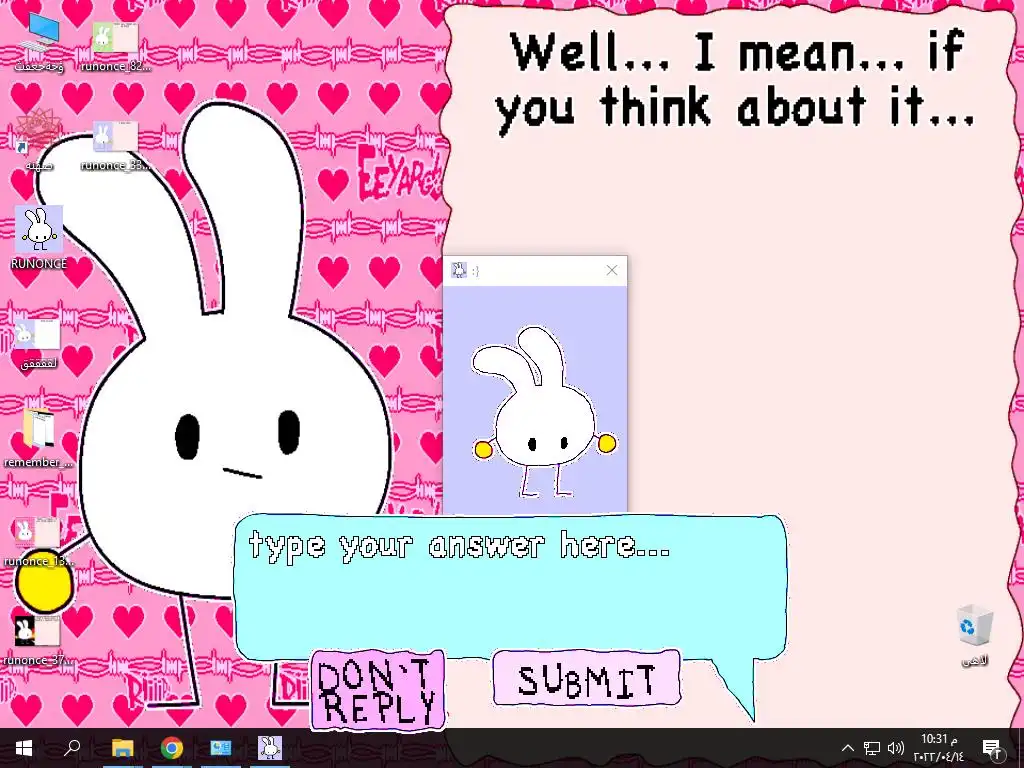Click the SUBMIT button

click(586, 679)
